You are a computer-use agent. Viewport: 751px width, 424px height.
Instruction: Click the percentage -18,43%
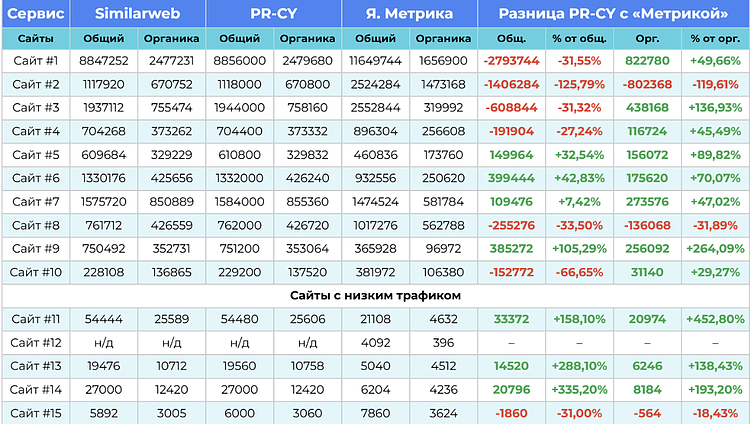pos(716,413)
